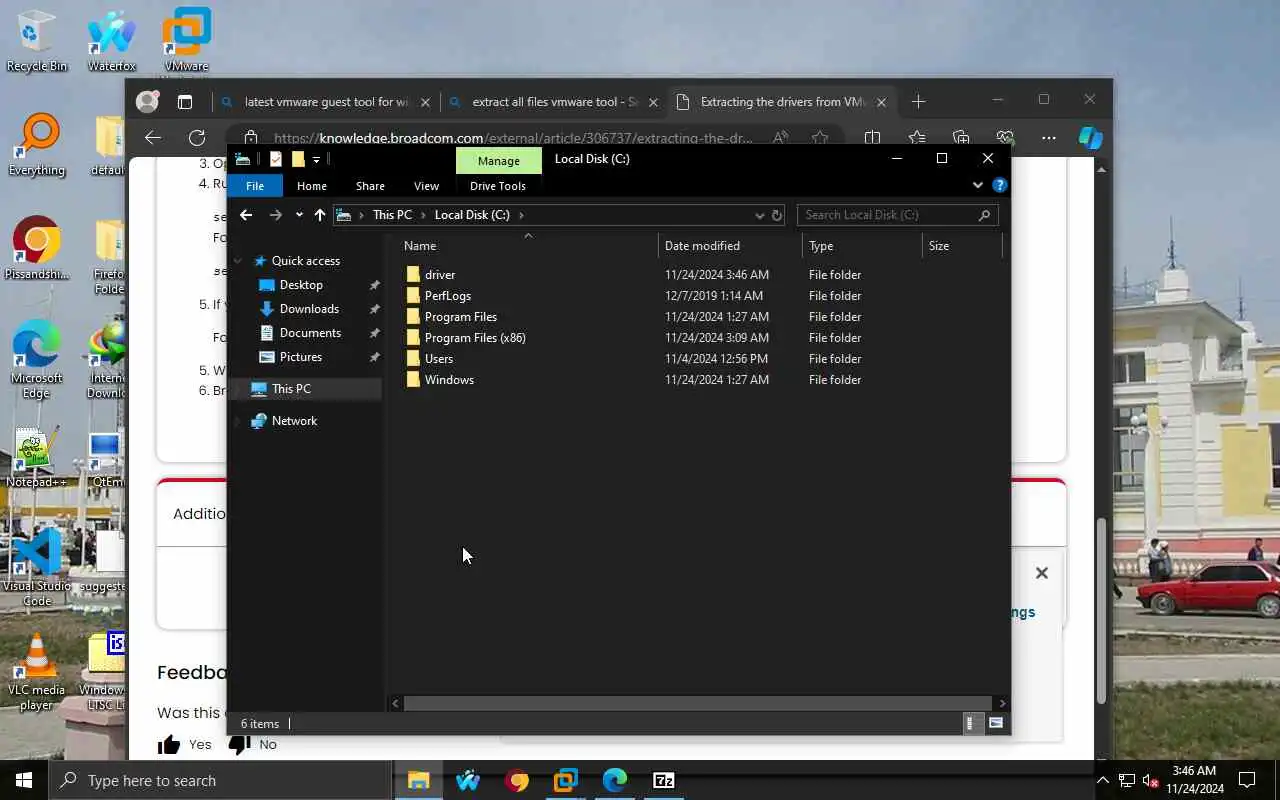This screenshot has width=1280, height=800.
Task: Switch to 'extract all files vmware tool' tab
Action: pyautogui.click(x=554, y=102)
